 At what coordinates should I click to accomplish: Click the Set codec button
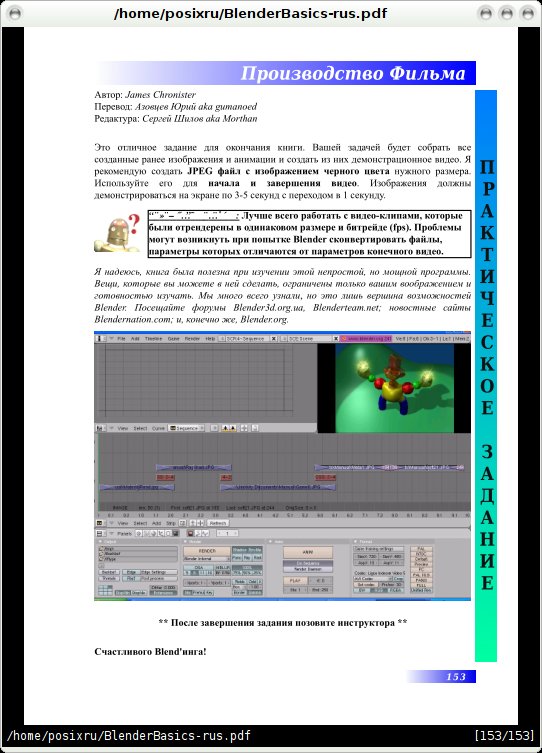pyautogui.click(x=366, y=584)
